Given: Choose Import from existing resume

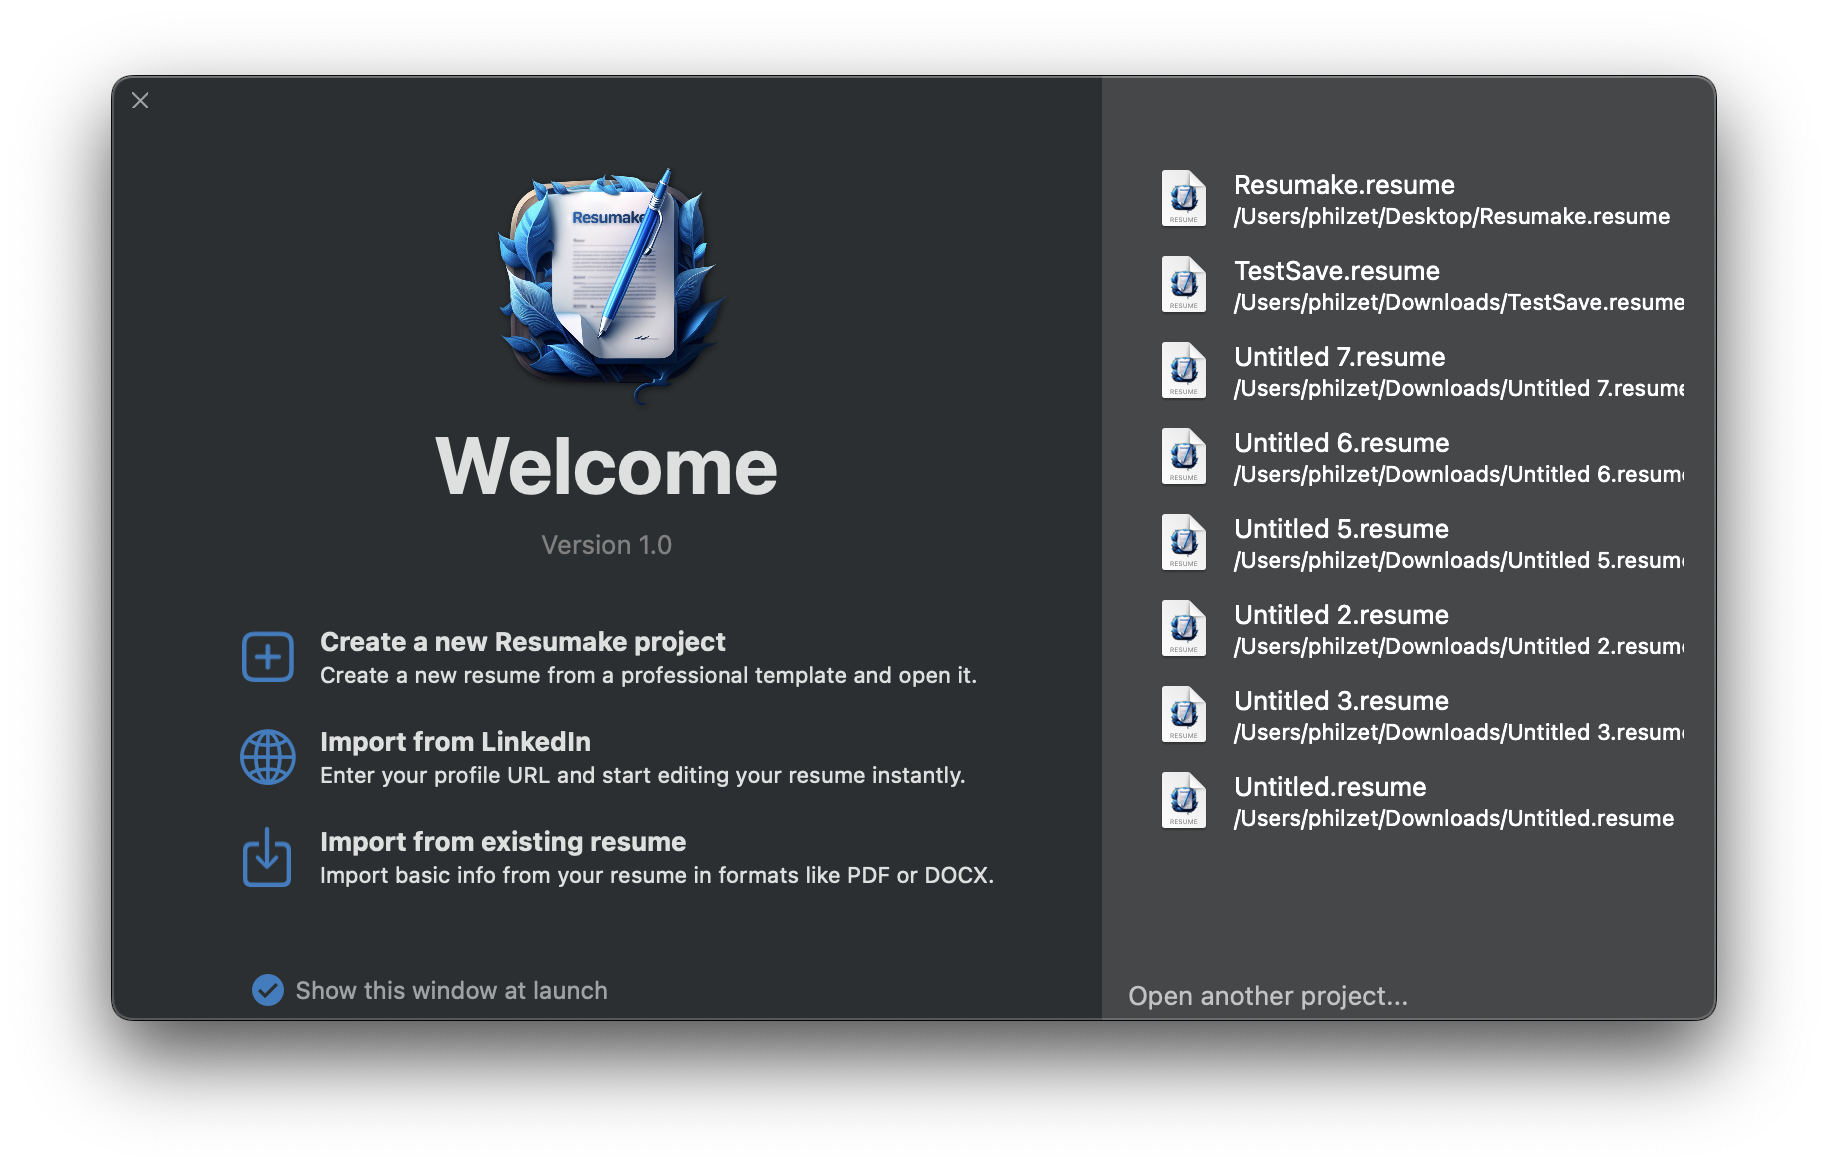Looking at the screenshot, I should coord(502,842).
